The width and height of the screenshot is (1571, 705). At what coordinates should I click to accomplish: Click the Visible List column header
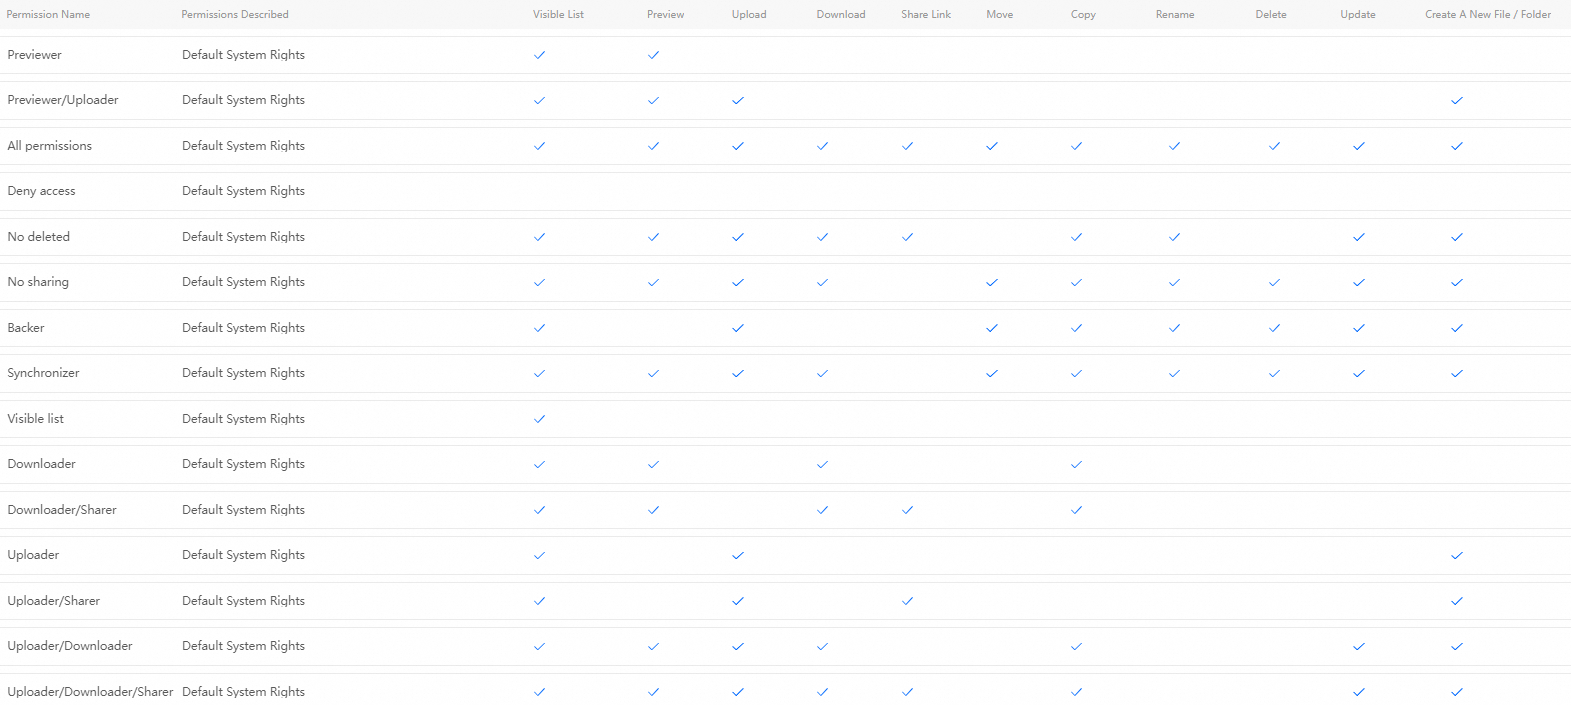558,14
